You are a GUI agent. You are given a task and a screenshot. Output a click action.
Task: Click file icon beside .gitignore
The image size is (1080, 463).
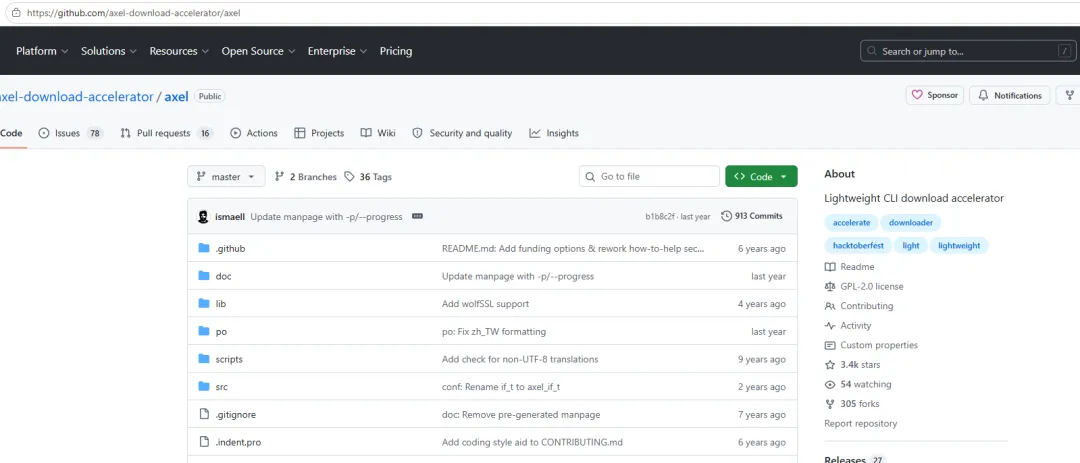coord(203,414)
